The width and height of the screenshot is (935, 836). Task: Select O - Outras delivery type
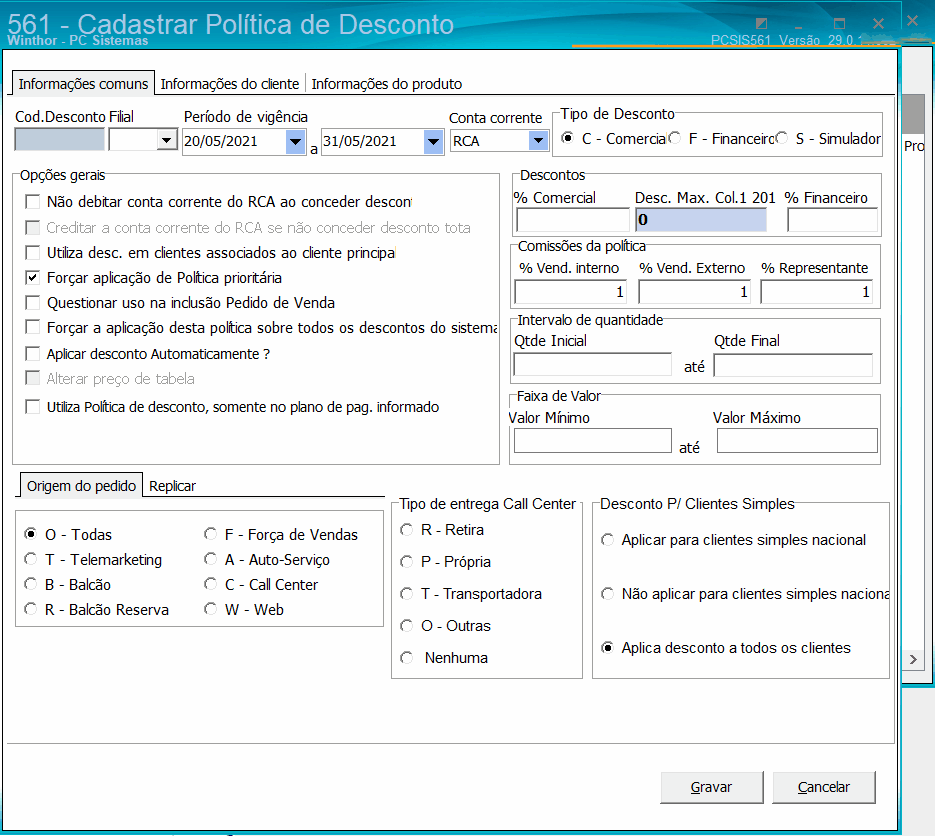407,626
